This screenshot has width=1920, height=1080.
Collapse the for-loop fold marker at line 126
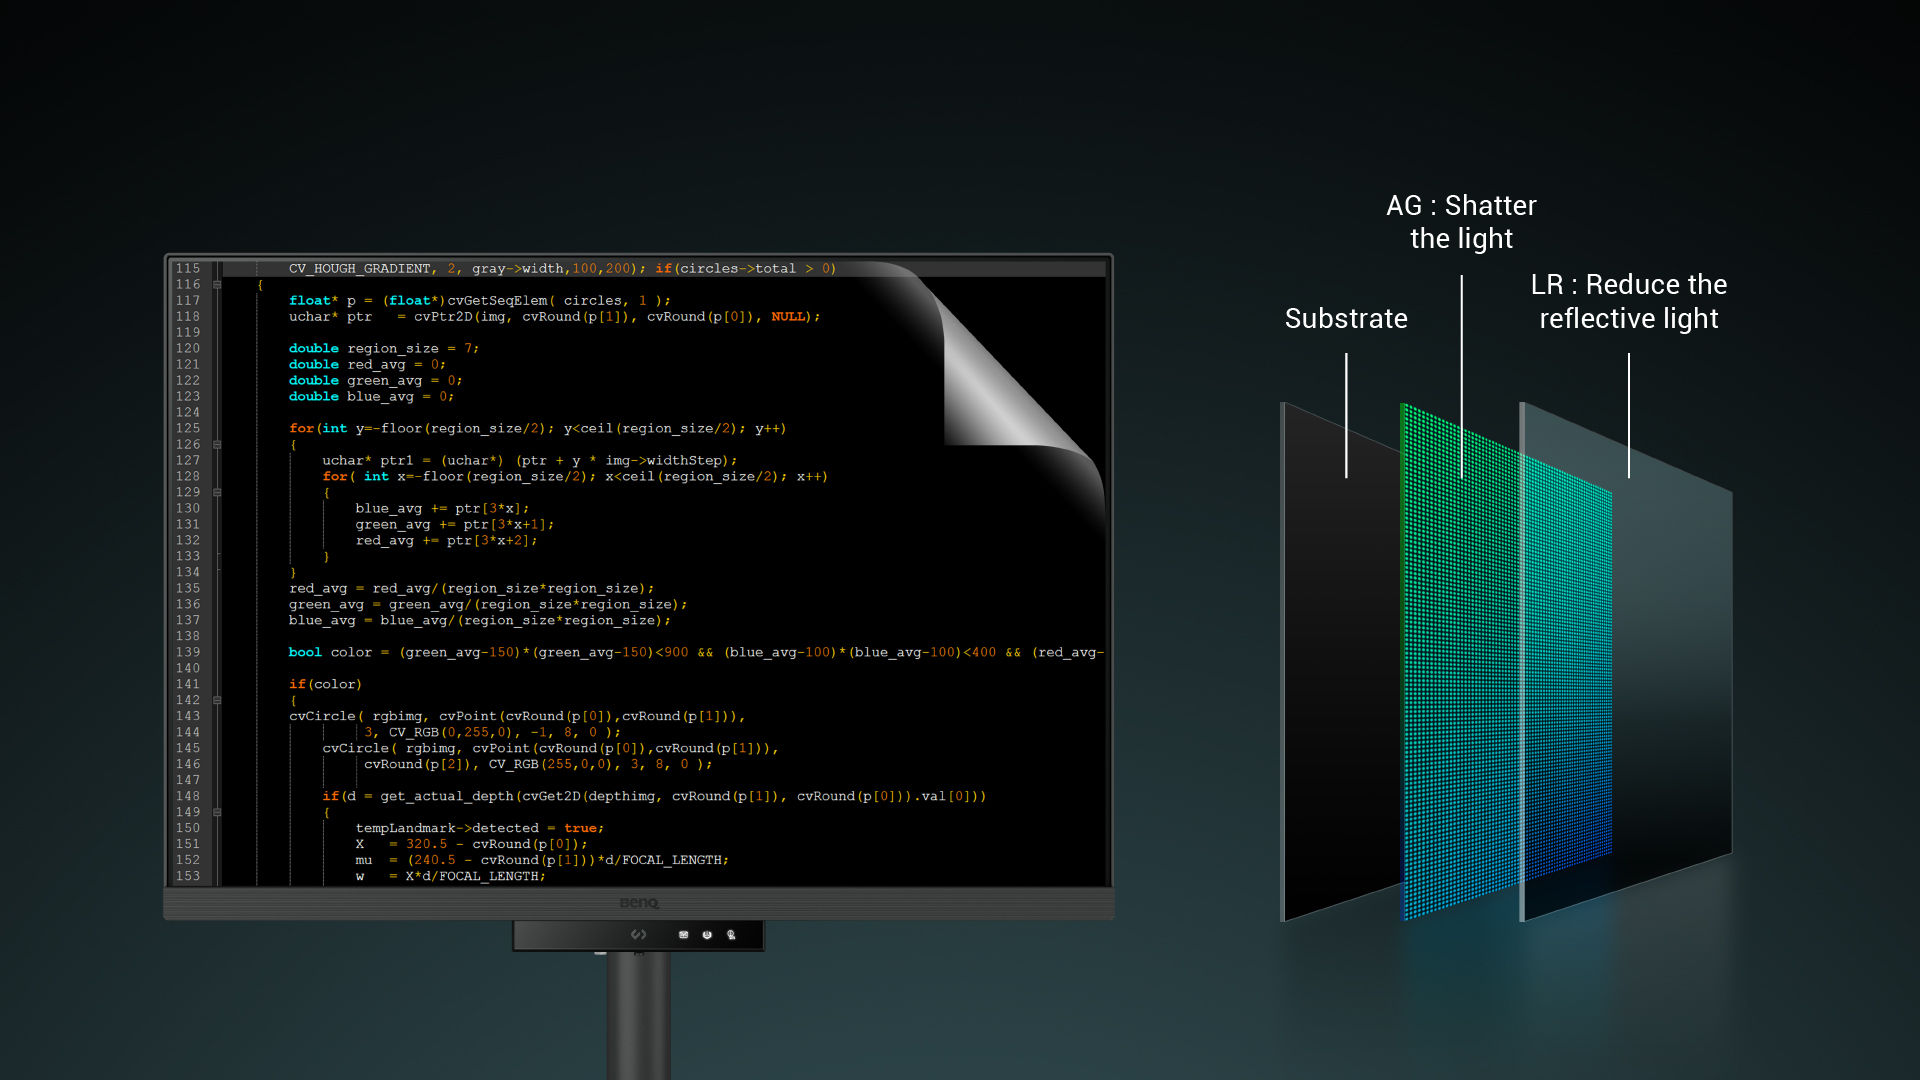click(217, 444)
